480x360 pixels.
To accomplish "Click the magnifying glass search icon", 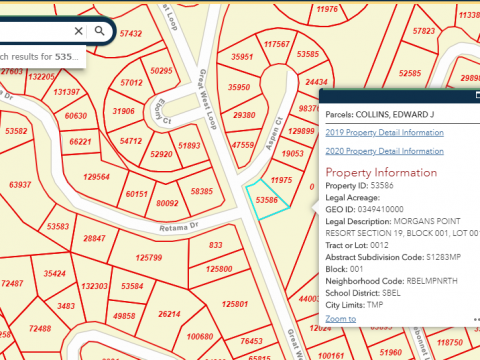I will click(99, 31).
